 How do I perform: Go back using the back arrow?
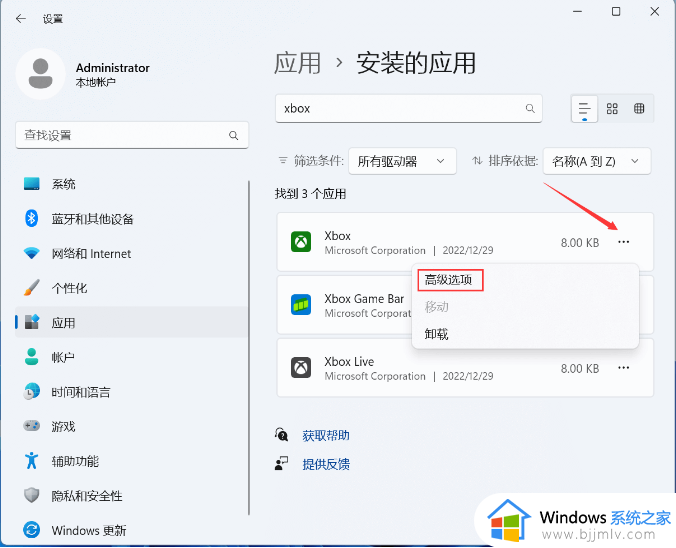(x=21, y=19)
